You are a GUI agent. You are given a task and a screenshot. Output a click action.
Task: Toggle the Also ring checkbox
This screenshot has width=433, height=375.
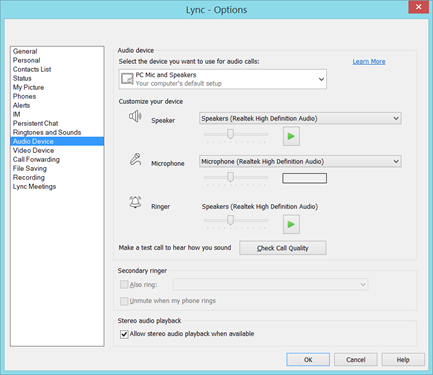coord(124,285)
